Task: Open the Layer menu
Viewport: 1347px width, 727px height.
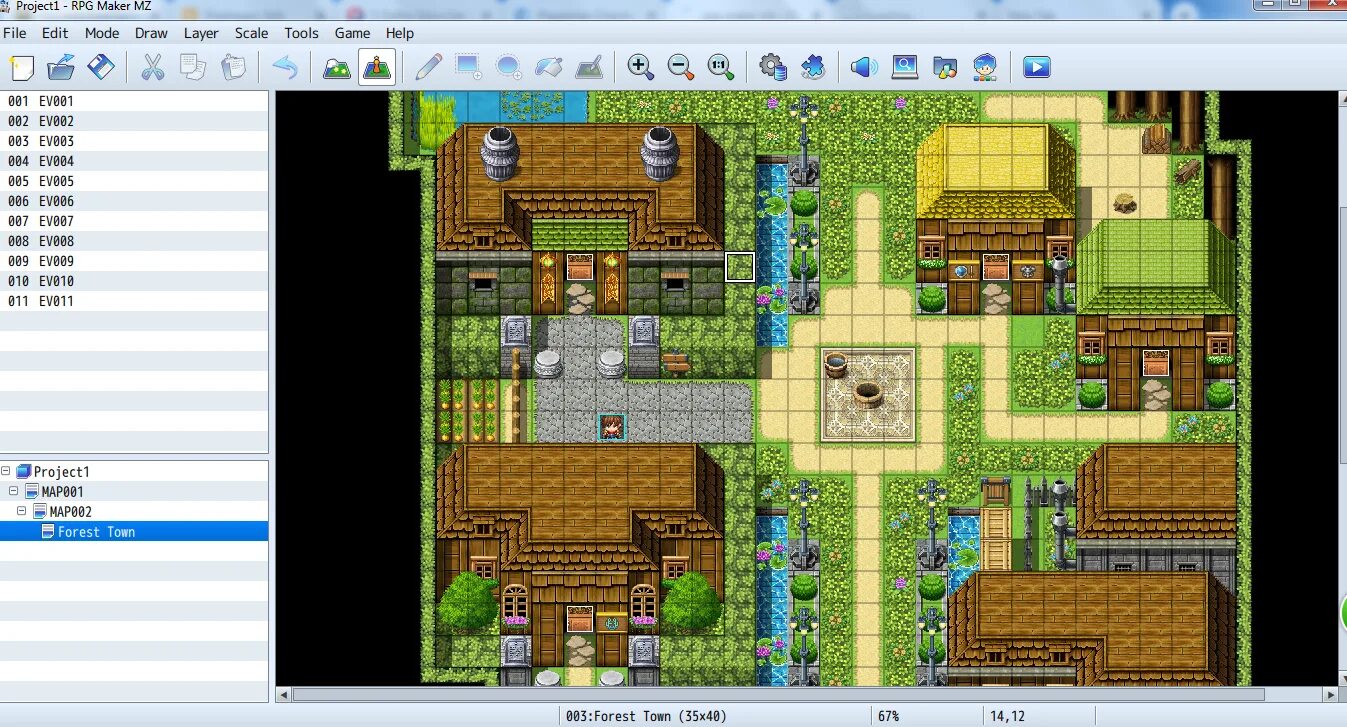Action: pos(201,33)
